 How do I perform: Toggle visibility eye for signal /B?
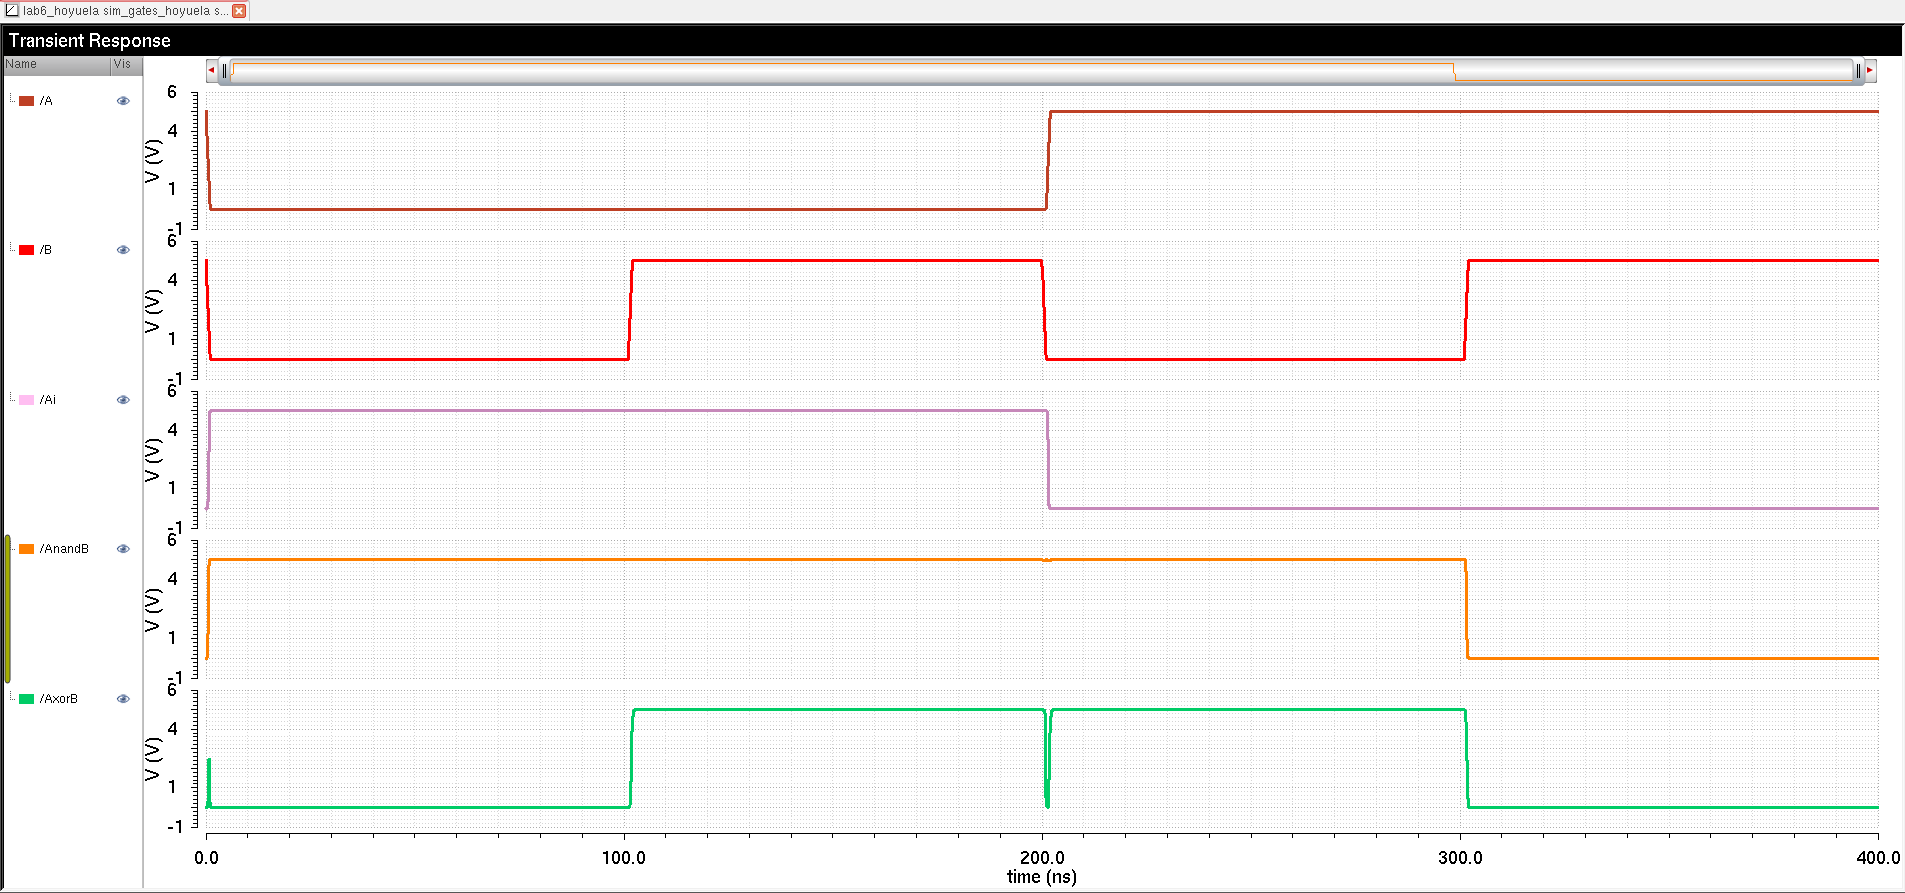(123, 250)
